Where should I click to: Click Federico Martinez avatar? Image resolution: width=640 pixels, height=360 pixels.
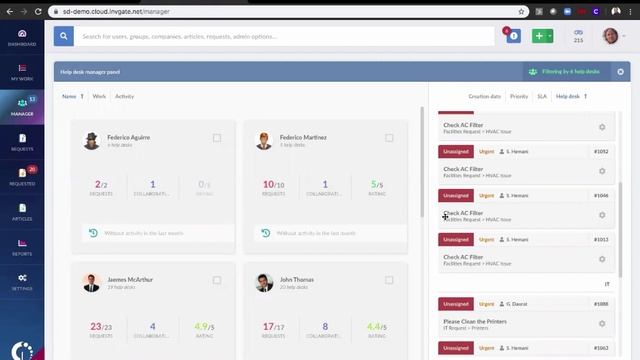pos(264,141)
